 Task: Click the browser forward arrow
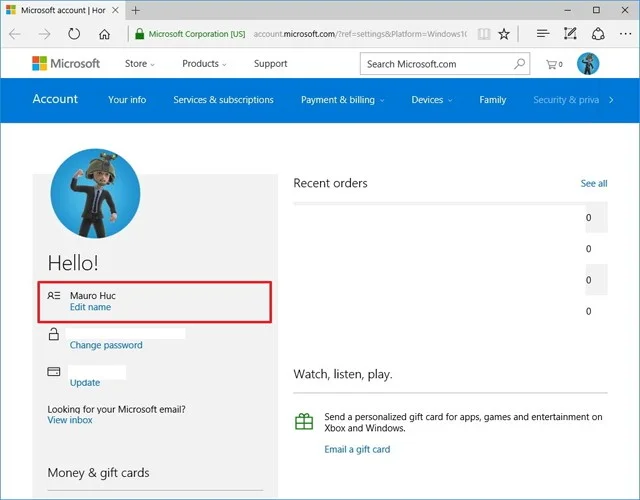[x=44, y=34]
